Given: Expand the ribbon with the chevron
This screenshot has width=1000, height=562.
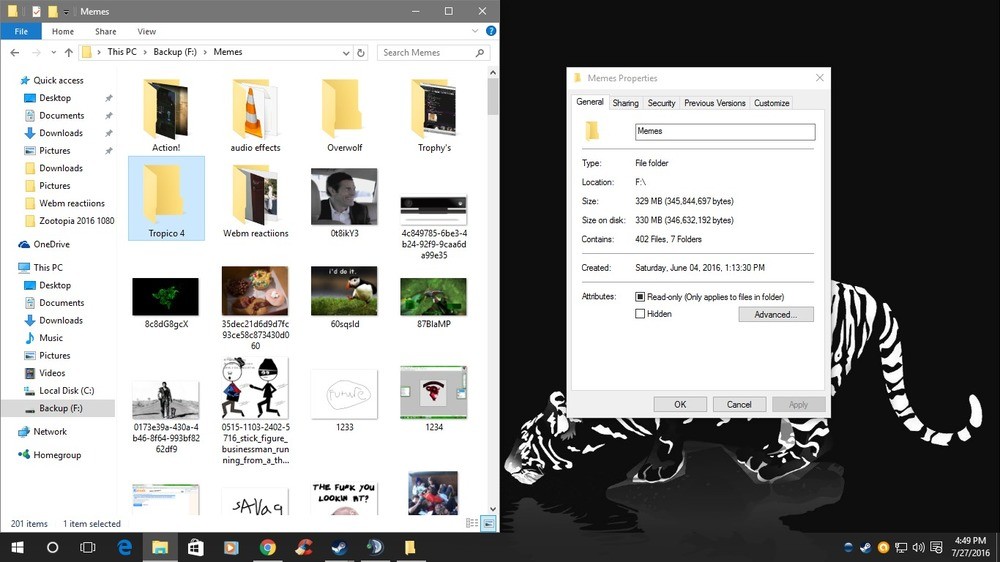Looking at the screenshot, I should click(x=474, y=31).
